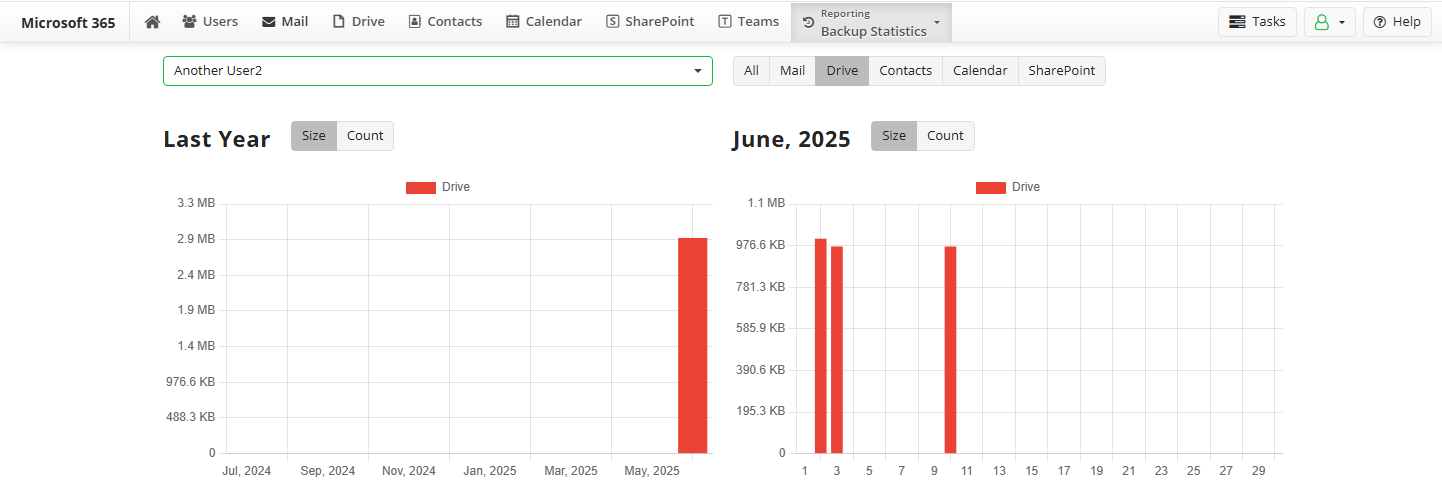
Task: Go to the Home icon
Action: click(152, 21)
